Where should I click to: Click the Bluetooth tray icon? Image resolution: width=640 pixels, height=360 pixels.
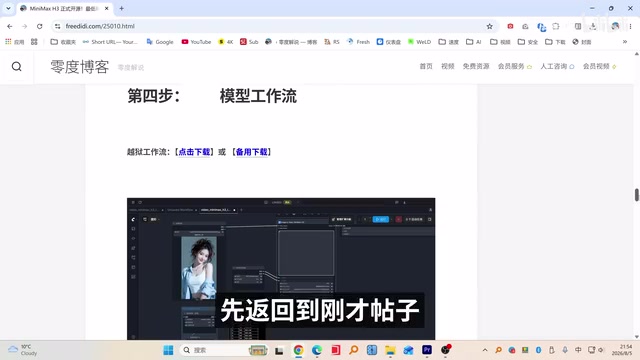538,350
